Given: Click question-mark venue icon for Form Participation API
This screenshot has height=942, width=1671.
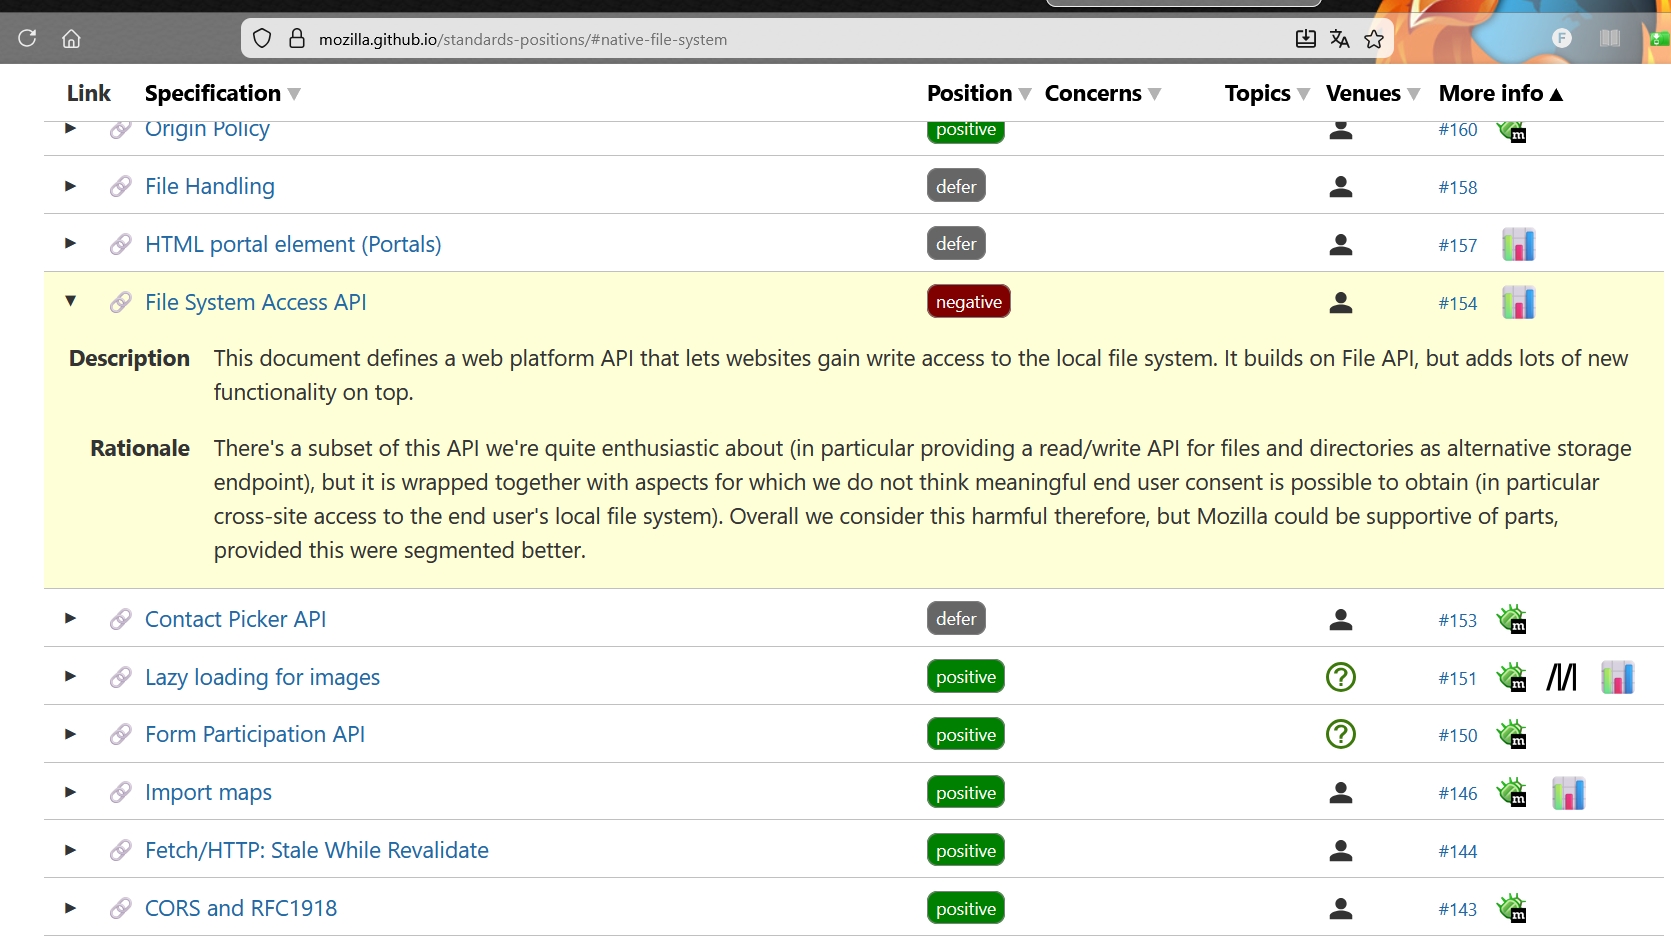Looking at the screenshot, I should point(1340,735).
